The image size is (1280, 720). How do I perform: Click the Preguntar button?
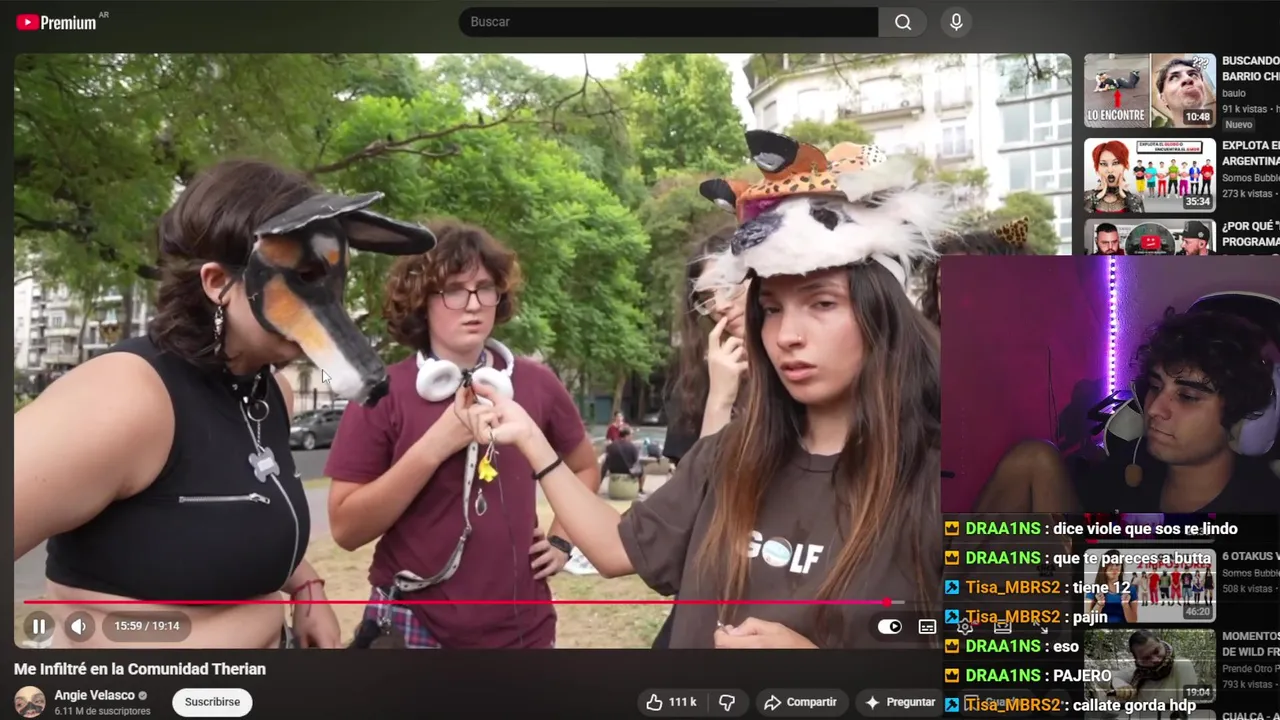899,702
